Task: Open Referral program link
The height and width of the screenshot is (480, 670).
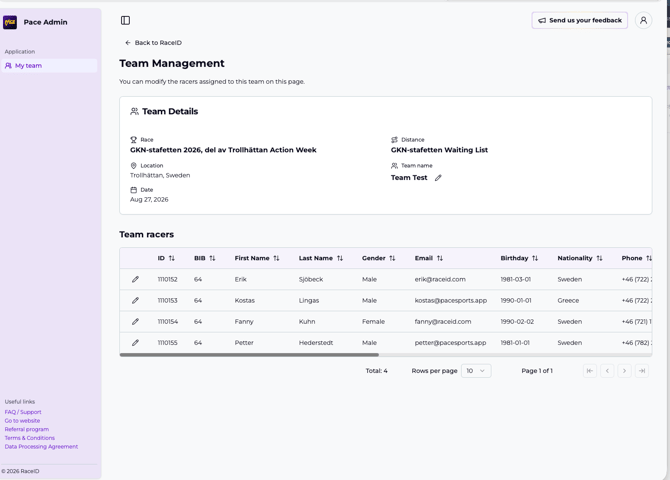Action: tap(27, 429)
